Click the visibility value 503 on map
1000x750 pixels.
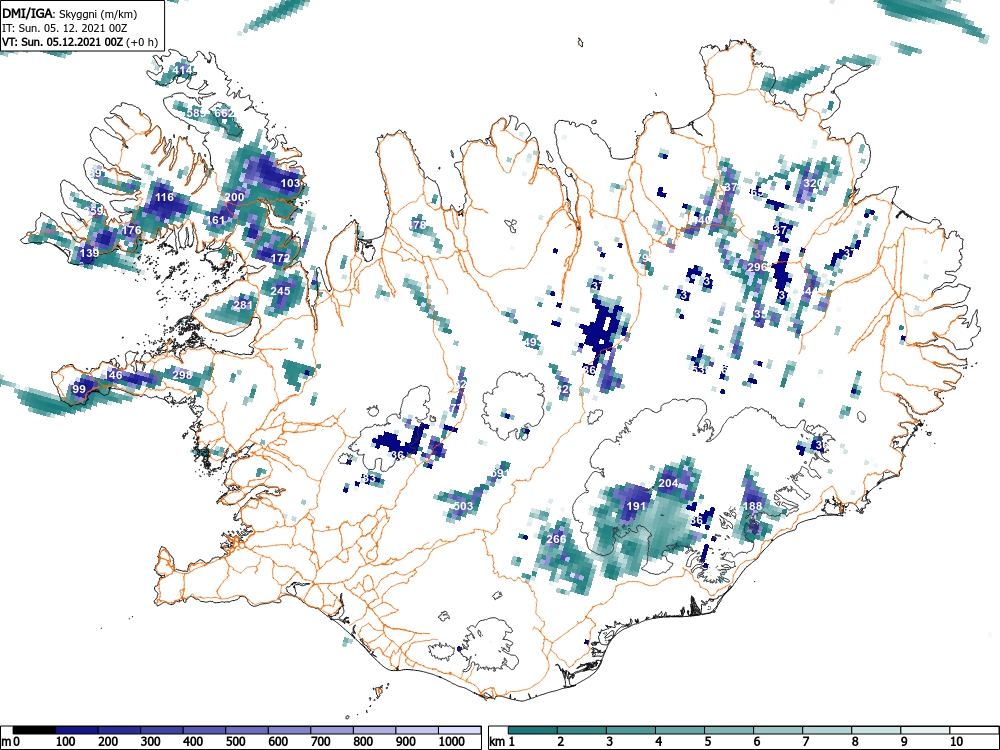(x=464, y=506)
